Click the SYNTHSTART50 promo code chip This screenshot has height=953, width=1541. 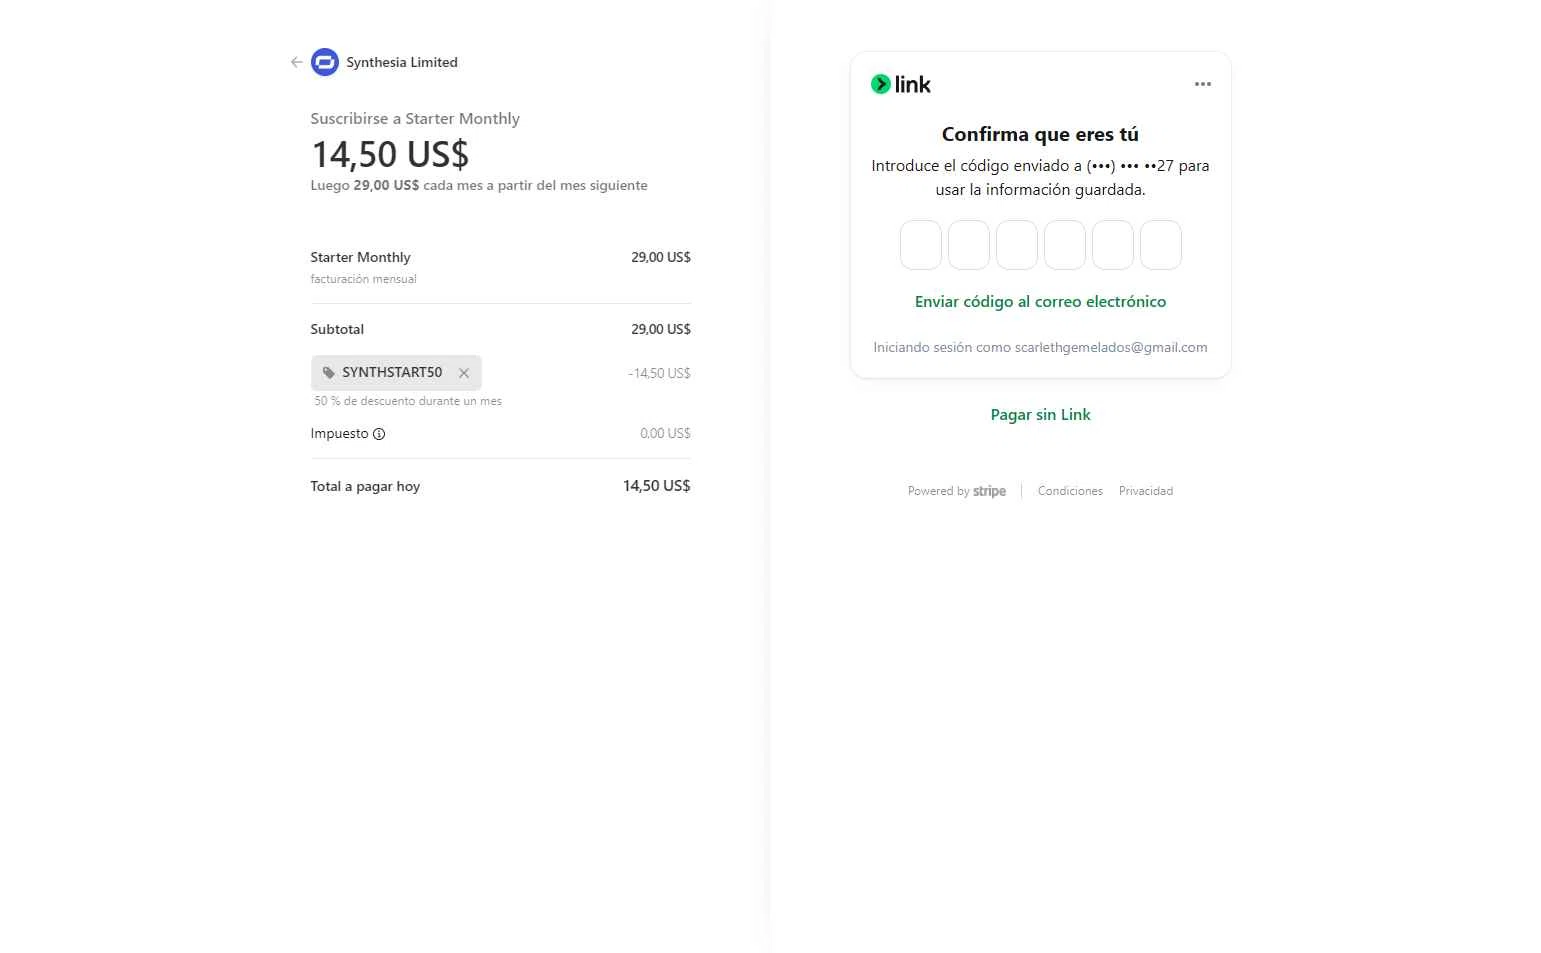[x=392, y=373]
